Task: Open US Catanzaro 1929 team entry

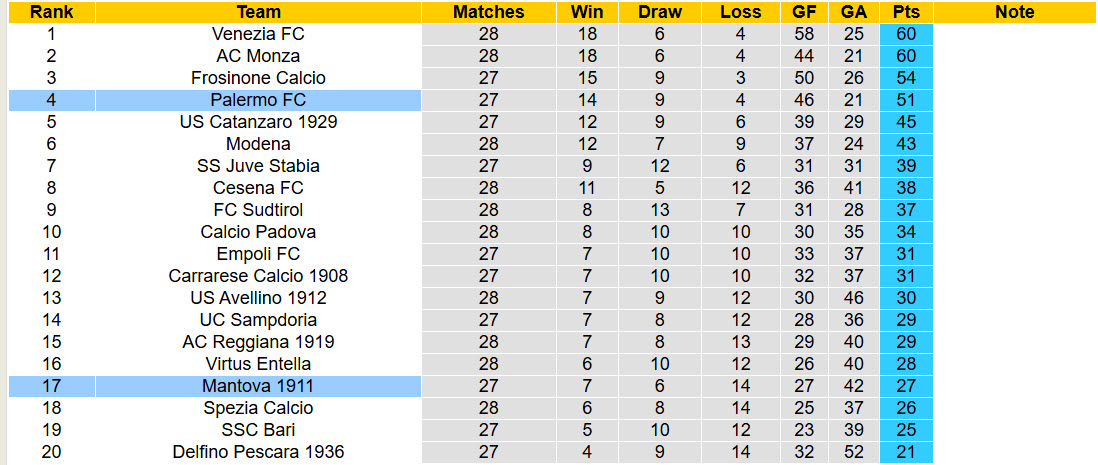Action: (x=258, y=122)
